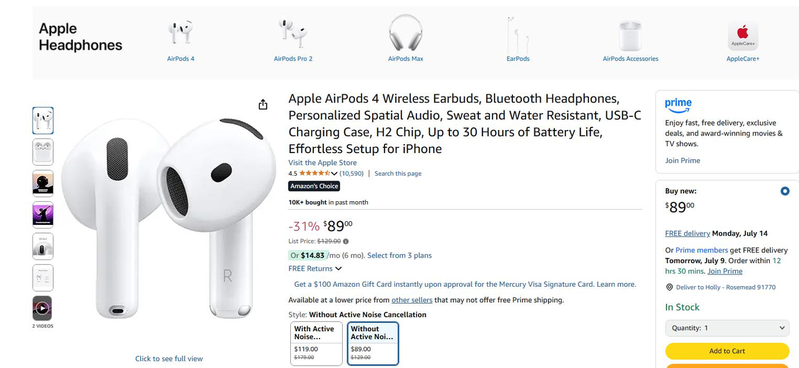This screenshot has width=799, height=368.
Task: Open AirPods Accessories case icon
Action: coord(630,35)
